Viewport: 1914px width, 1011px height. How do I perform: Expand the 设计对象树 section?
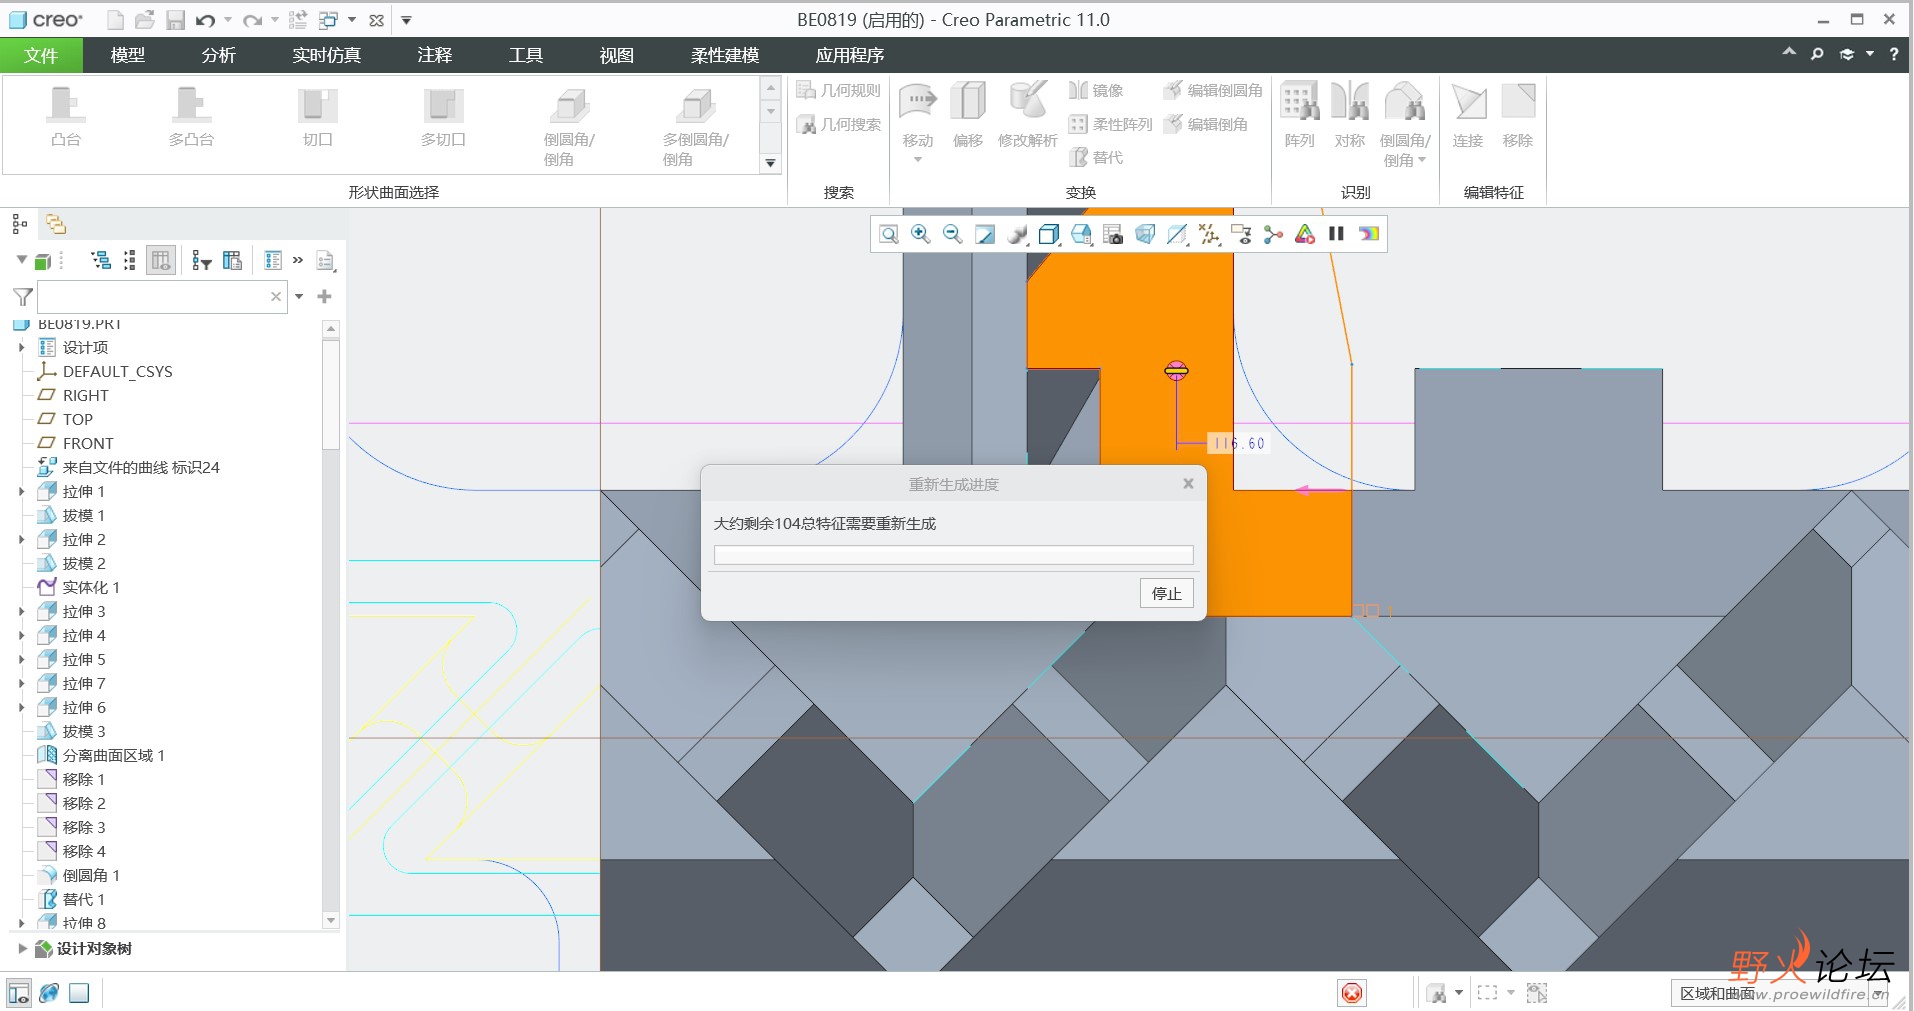(22, 949)
